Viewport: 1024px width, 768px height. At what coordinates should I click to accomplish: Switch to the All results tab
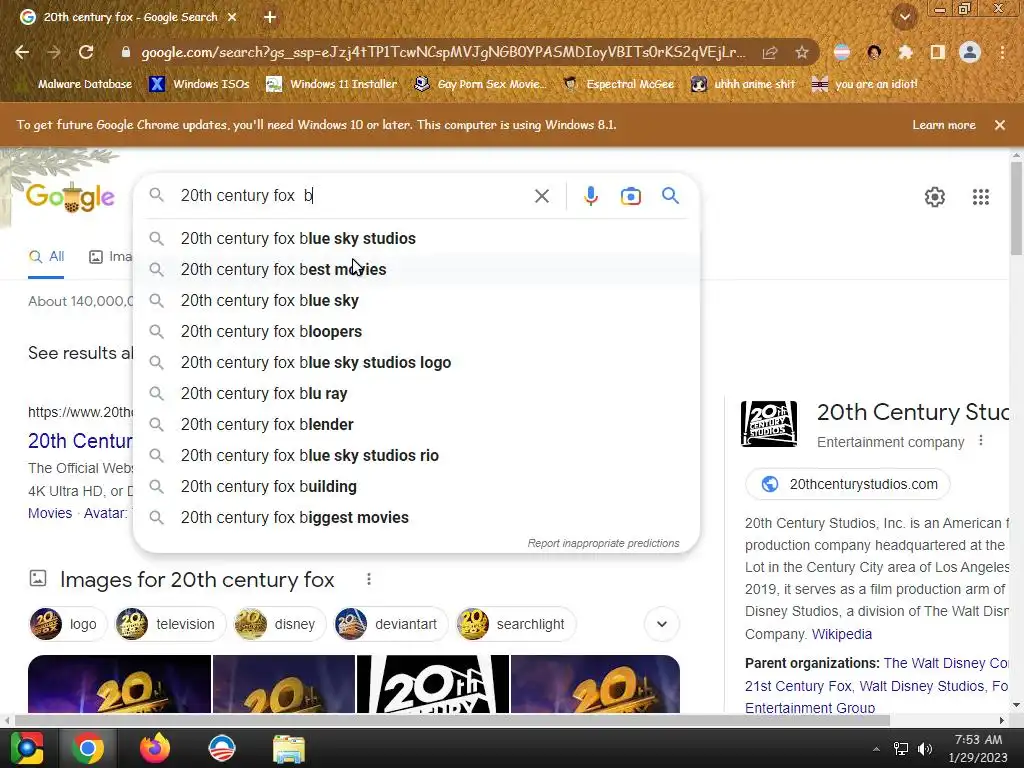point(46,257)
